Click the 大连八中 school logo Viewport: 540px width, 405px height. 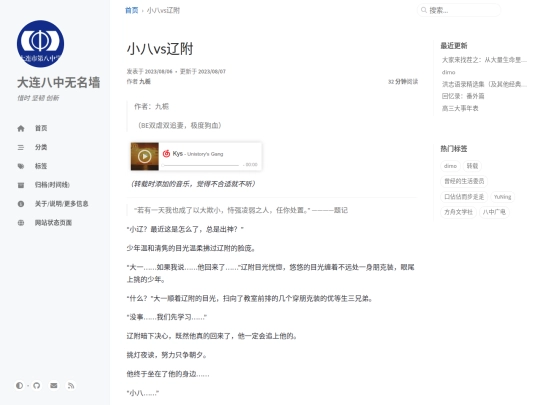(x=40, y=44)
